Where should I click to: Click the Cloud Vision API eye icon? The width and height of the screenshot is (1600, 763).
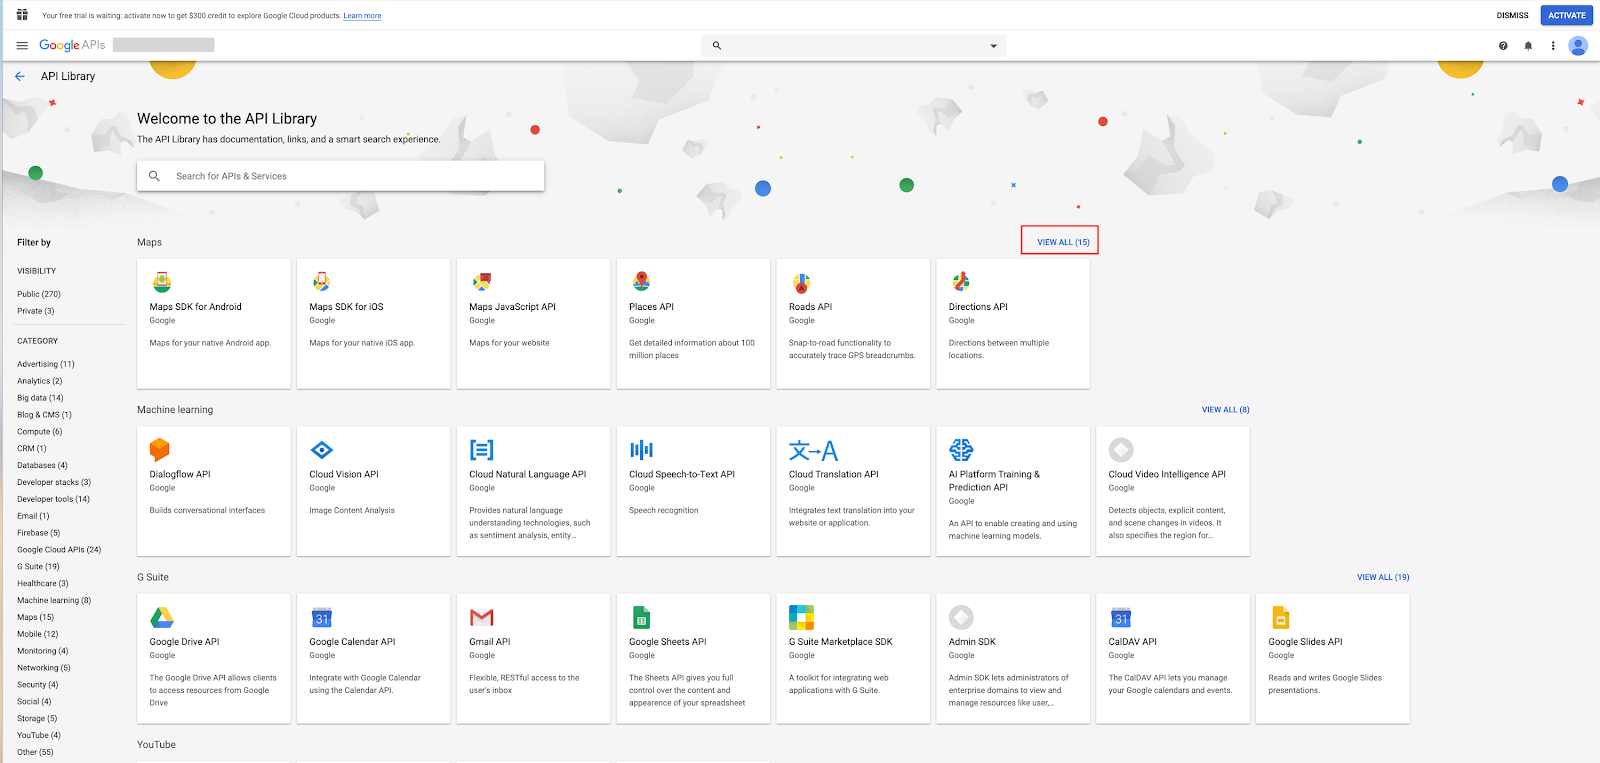pyautogui.click(x=321, y=449)
